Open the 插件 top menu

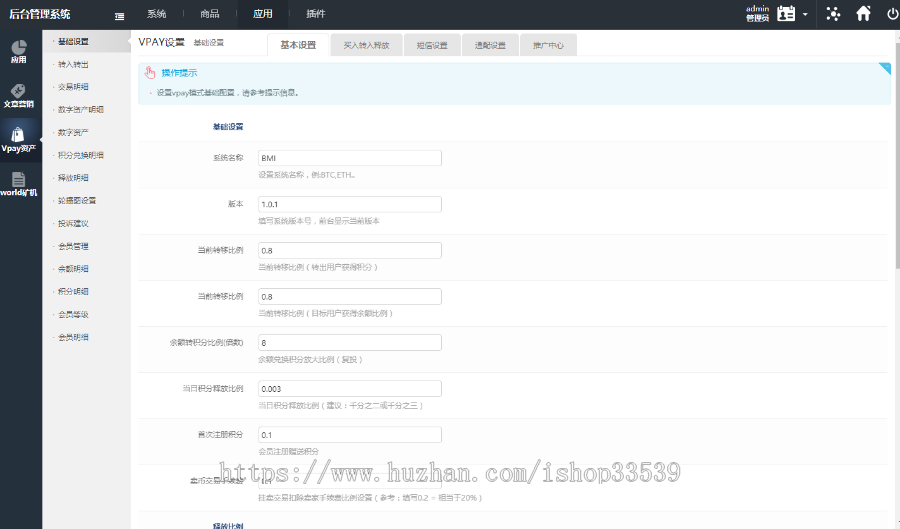(316, 14)
